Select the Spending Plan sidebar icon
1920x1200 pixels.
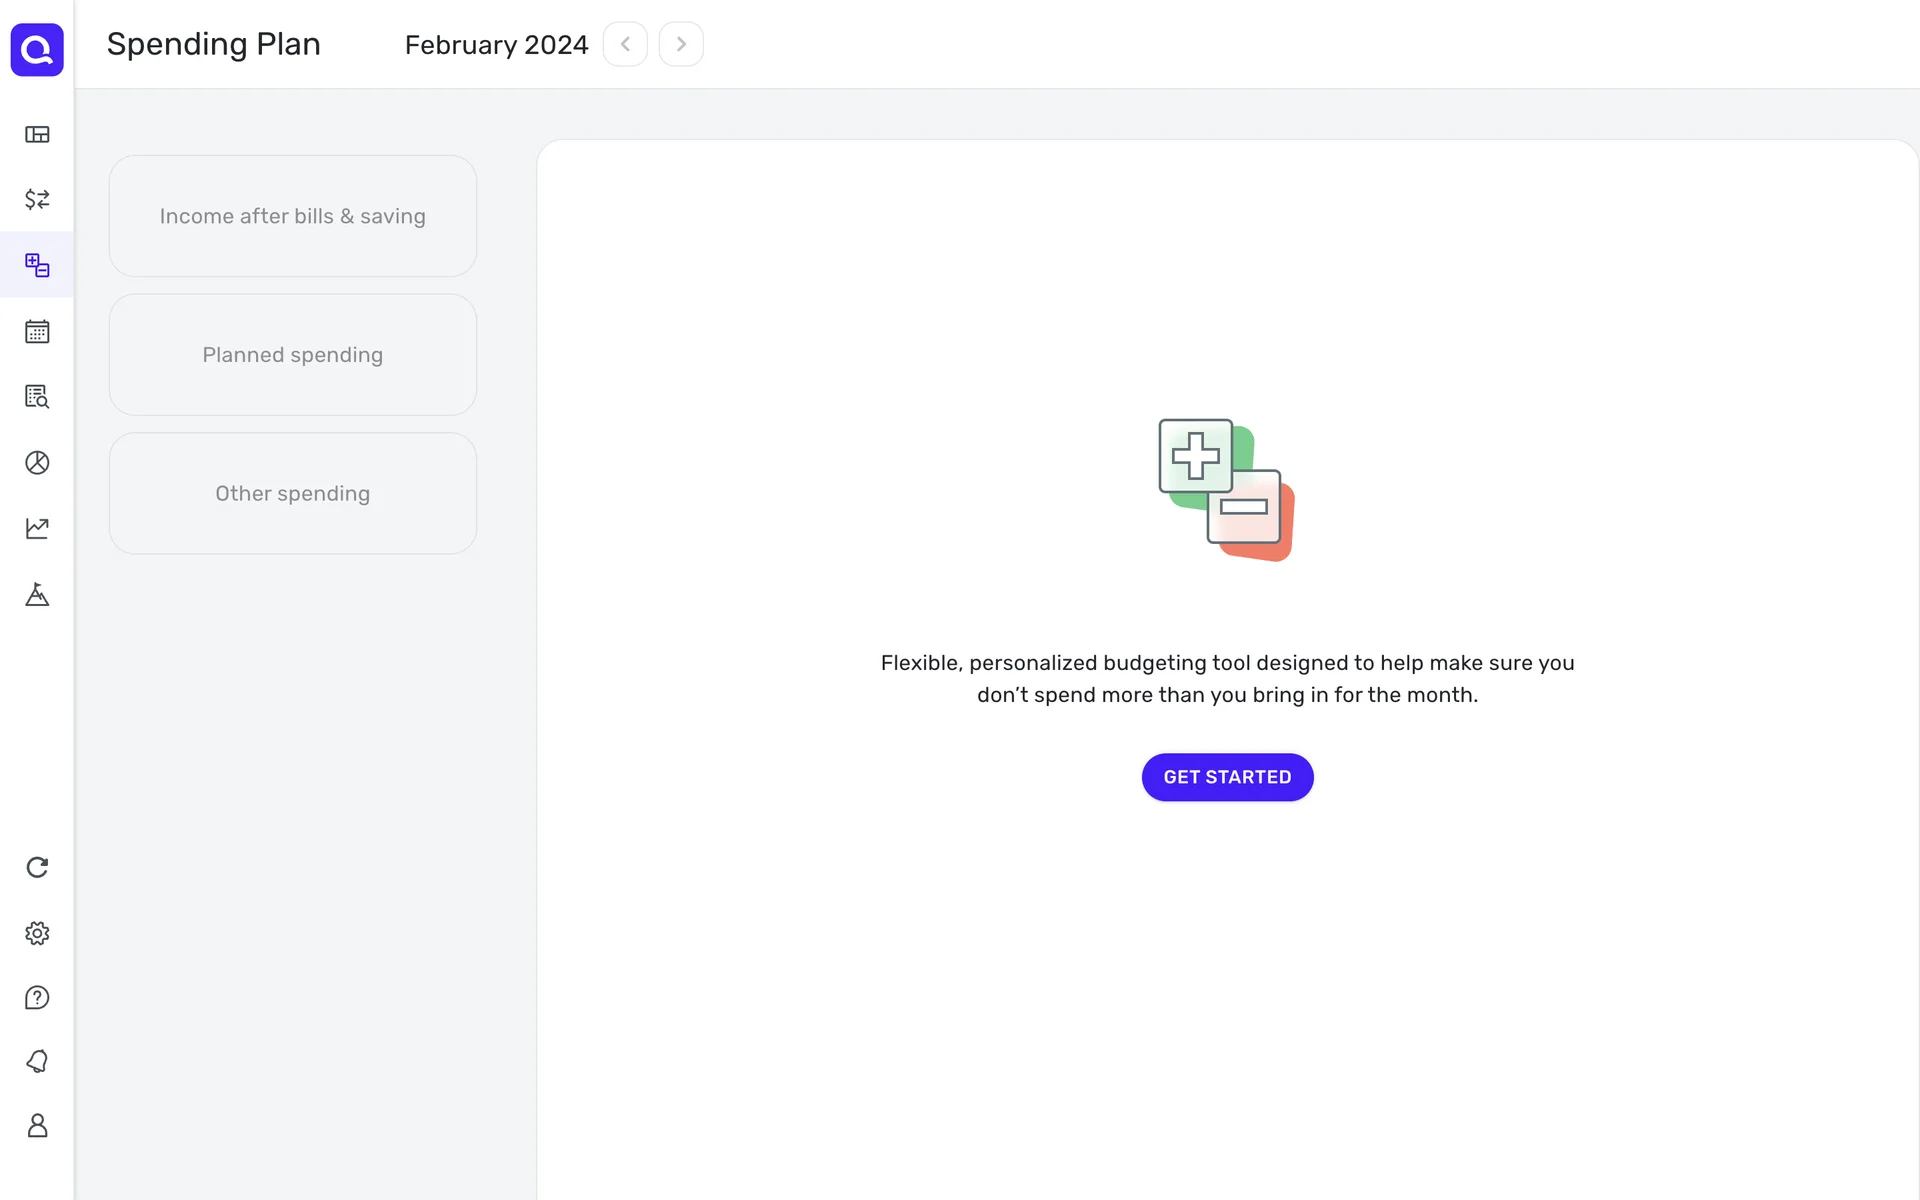tap(37, 265)
